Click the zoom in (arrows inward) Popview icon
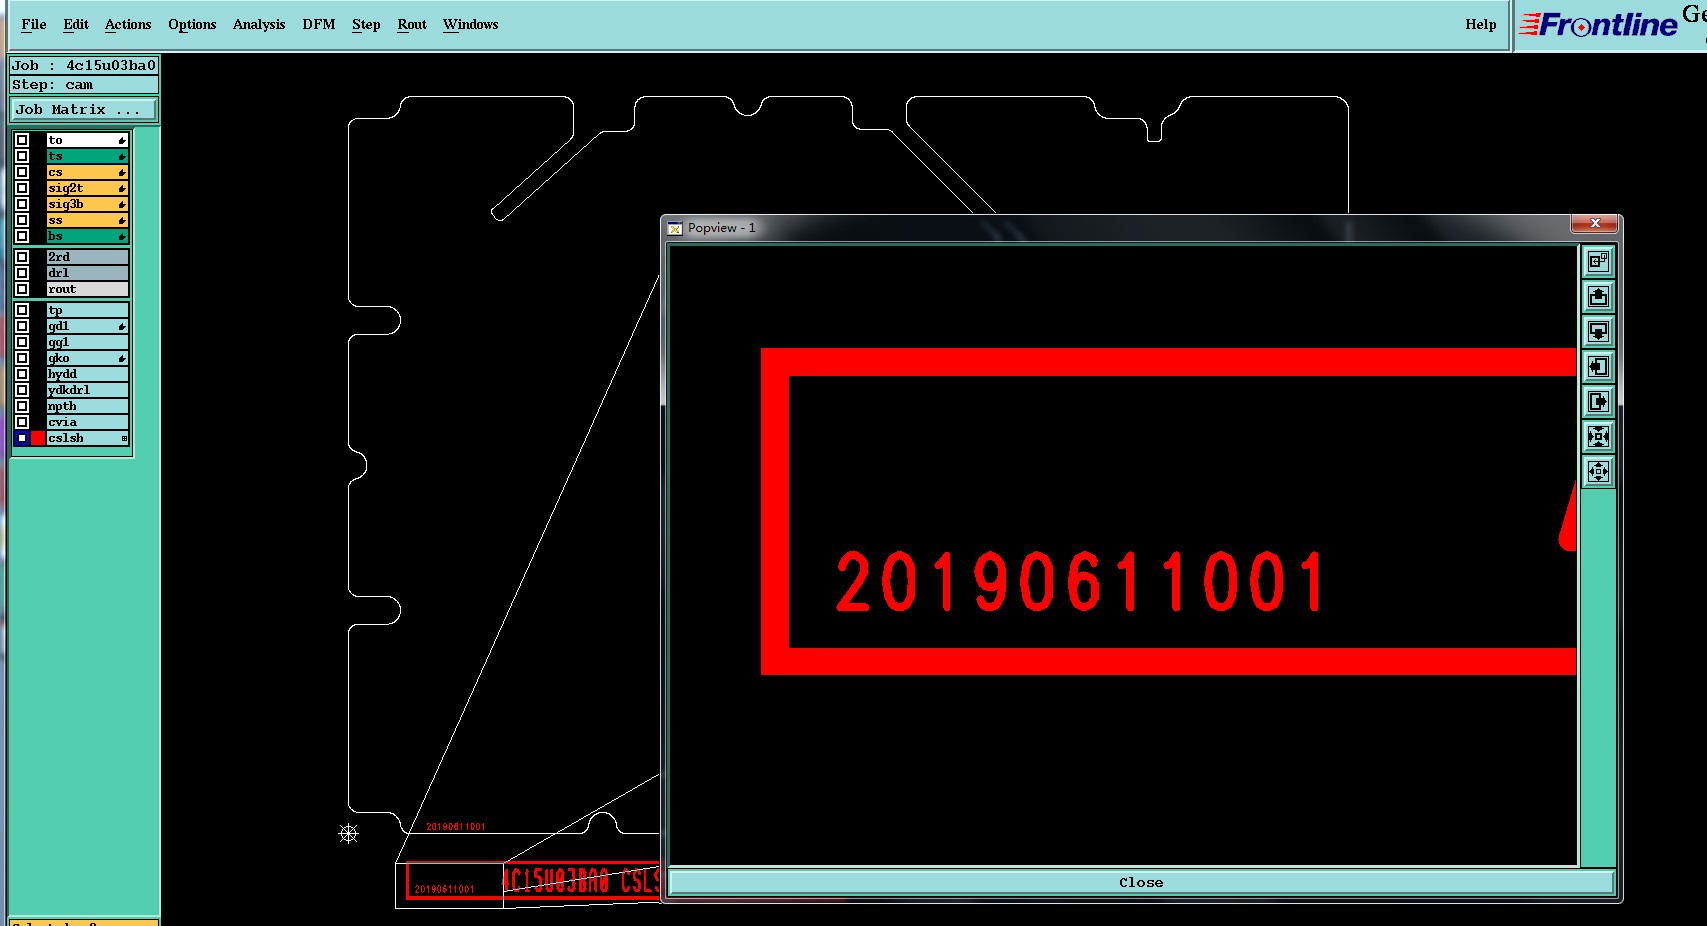Screen dimensions: 1707x926 click(x=1598, y=437)
